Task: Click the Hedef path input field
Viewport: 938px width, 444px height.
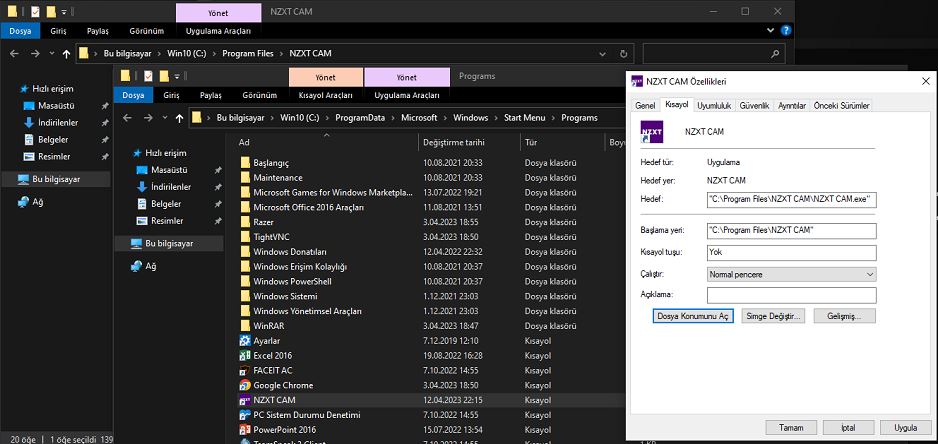Action: tap(791, 200)
